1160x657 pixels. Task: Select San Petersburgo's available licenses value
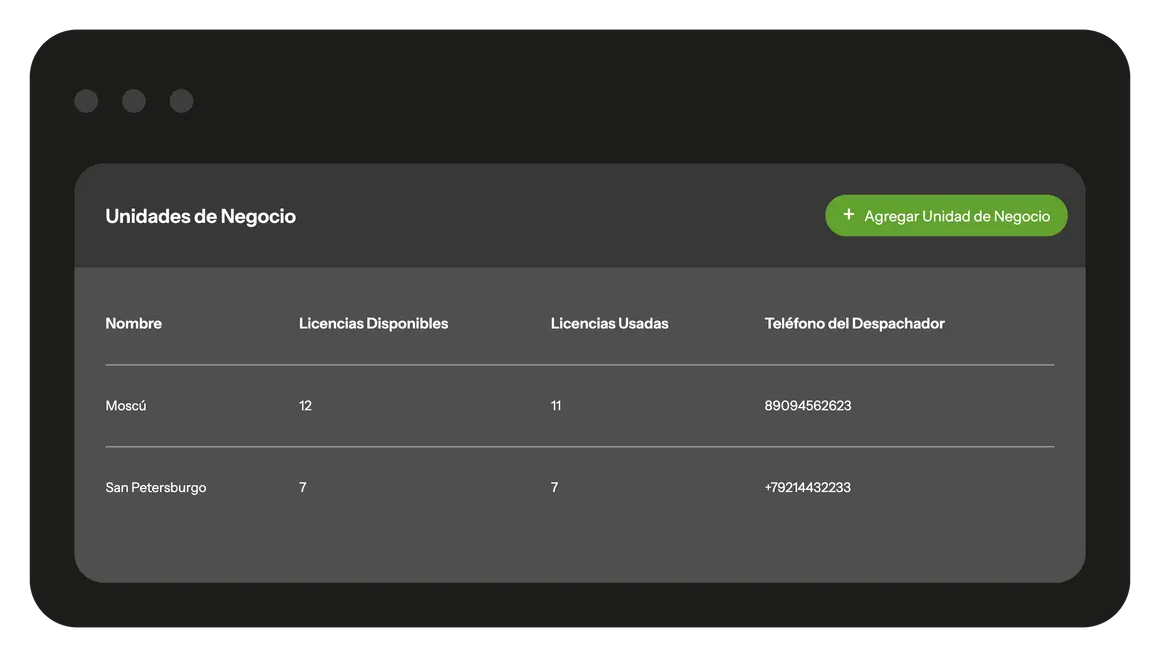coord(303,488)
